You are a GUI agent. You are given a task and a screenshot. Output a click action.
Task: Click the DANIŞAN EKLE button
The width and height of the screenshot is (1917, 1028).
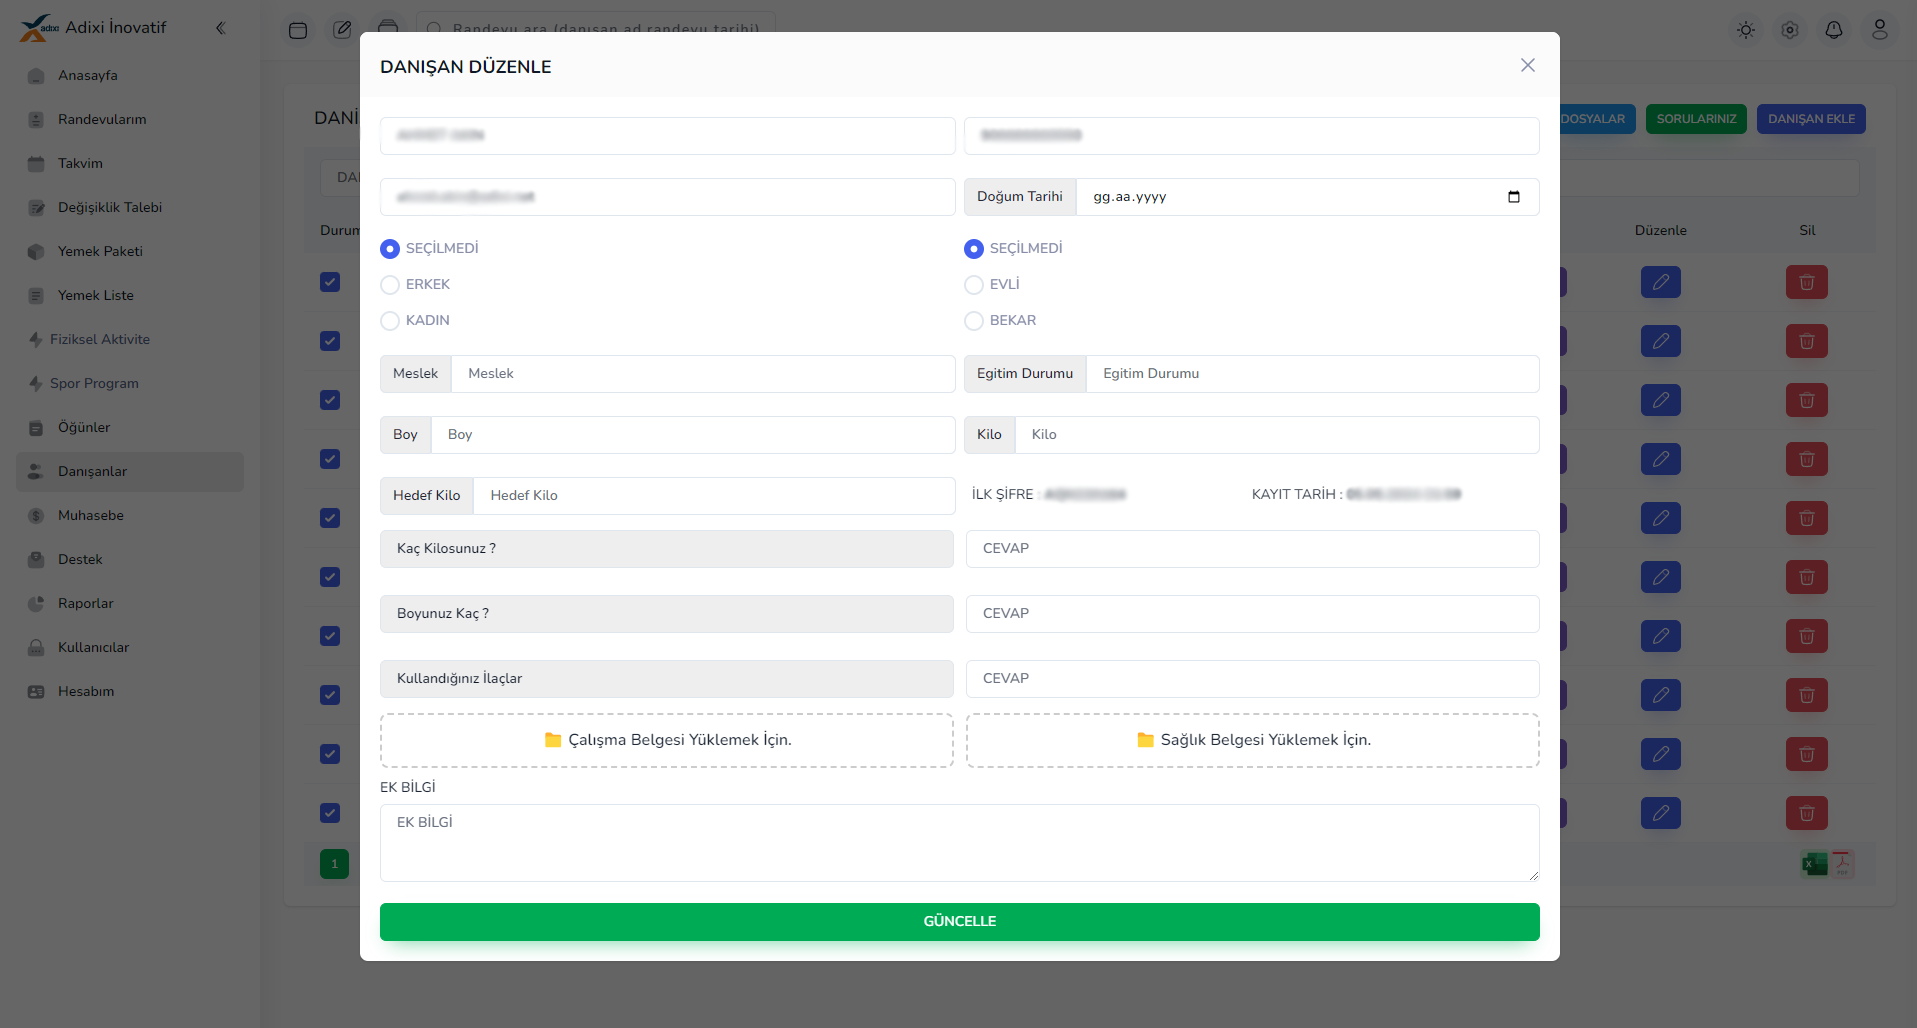pos(1811,119)
